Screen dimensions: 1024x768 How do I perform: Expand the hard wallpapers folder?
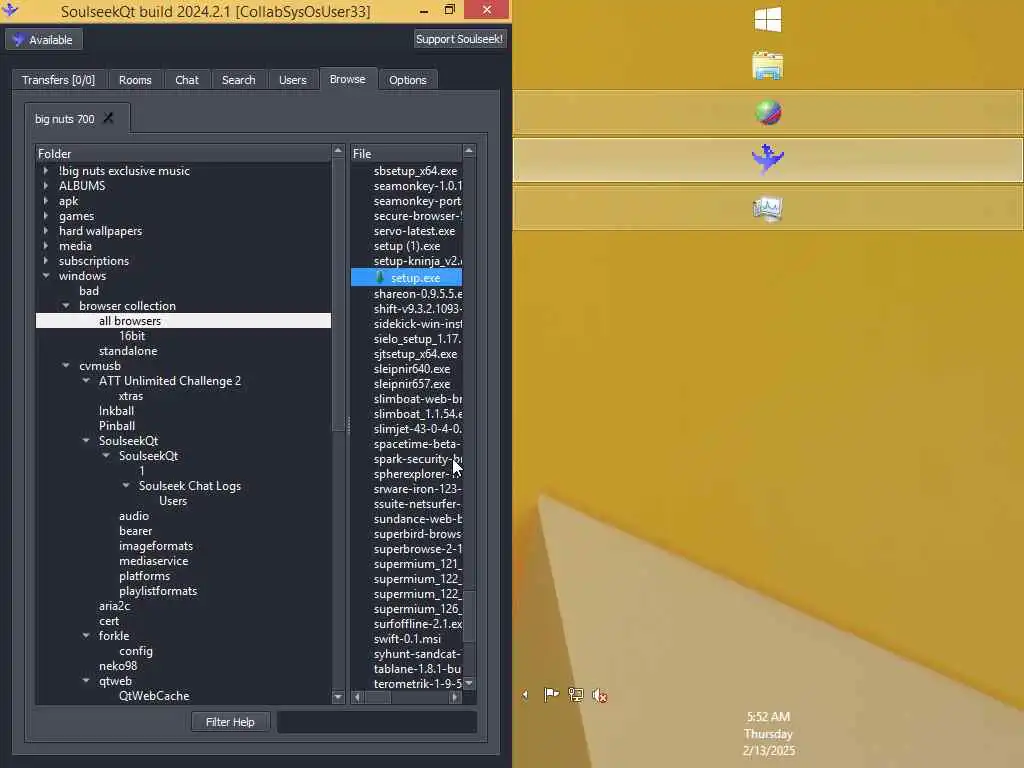(x=46, y=231)
